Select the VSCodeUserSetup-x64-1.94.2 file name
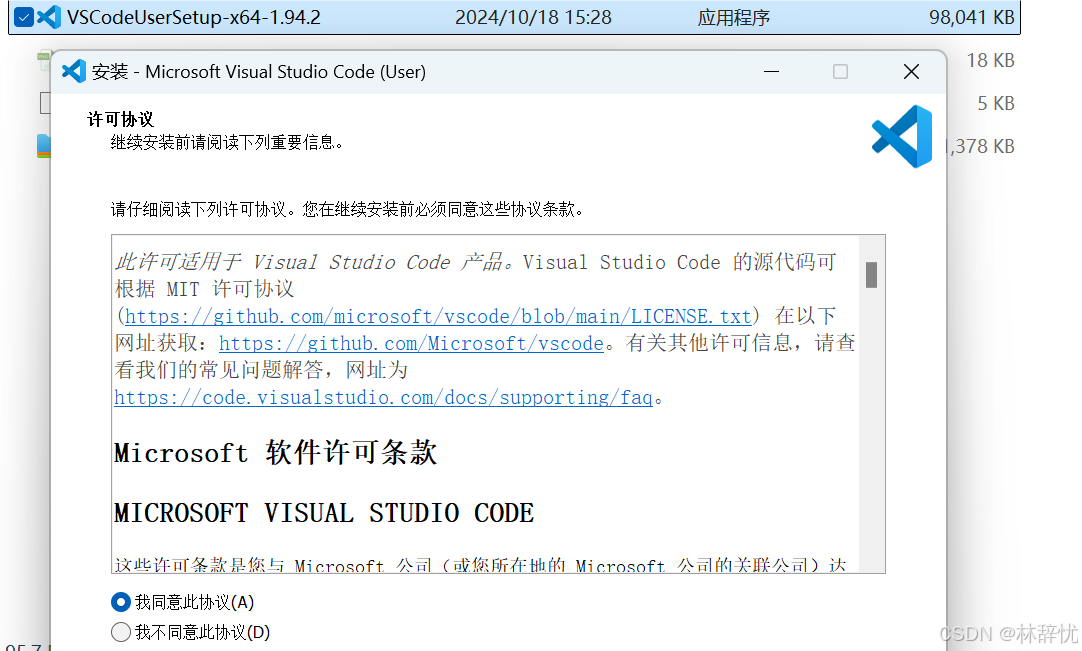 point(194,17)
